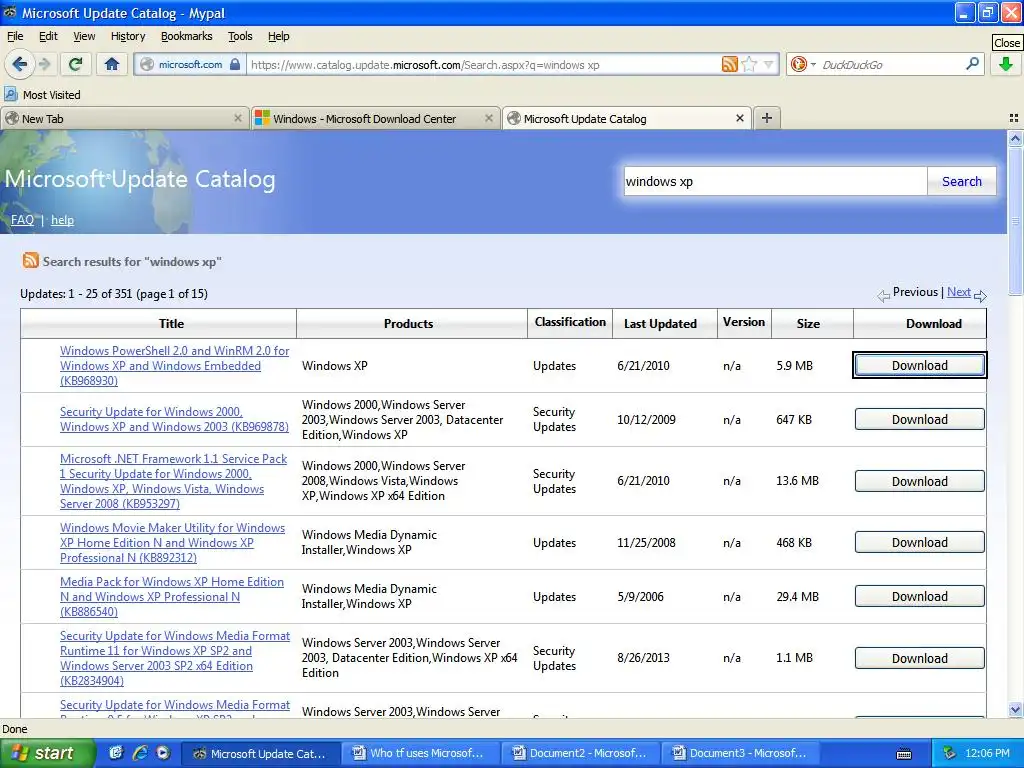Download the 647 KB security update

click(x=920, y=419)
